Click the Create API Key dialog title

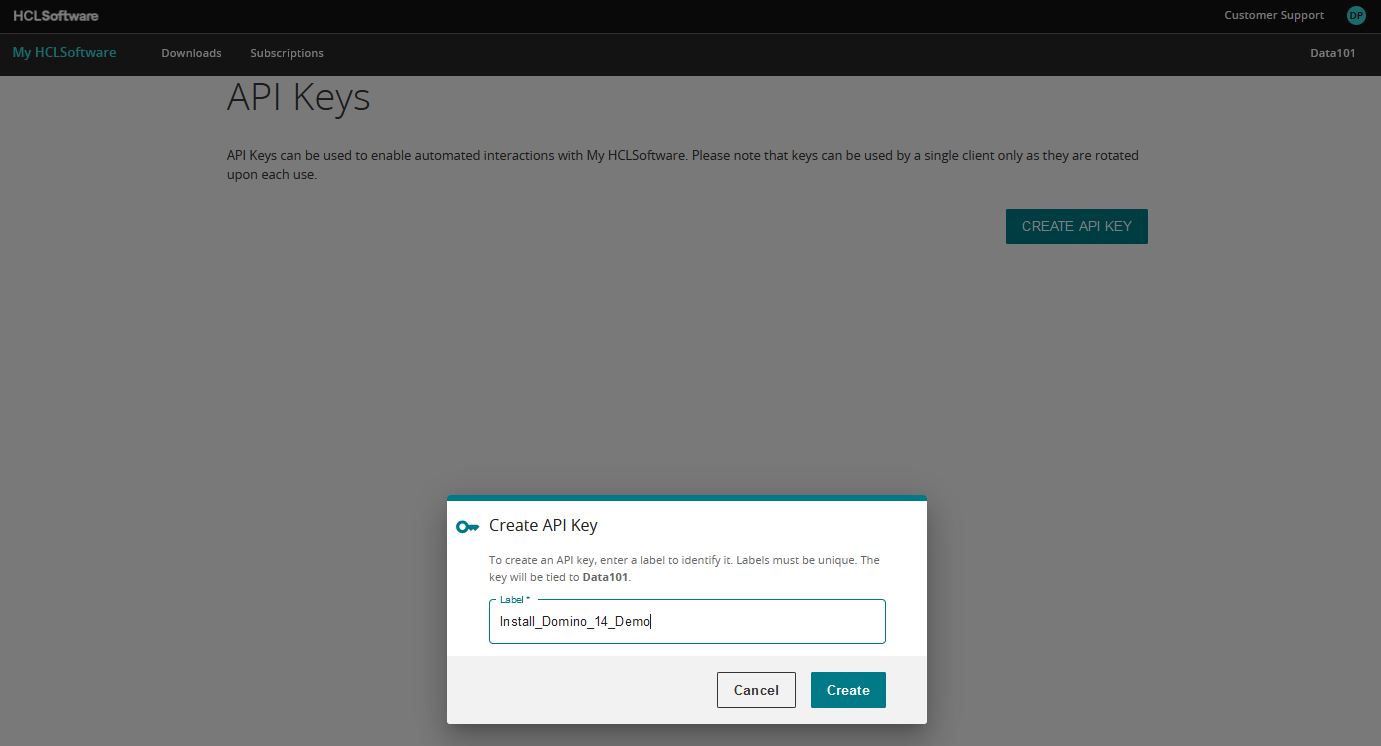click(543, 525)
